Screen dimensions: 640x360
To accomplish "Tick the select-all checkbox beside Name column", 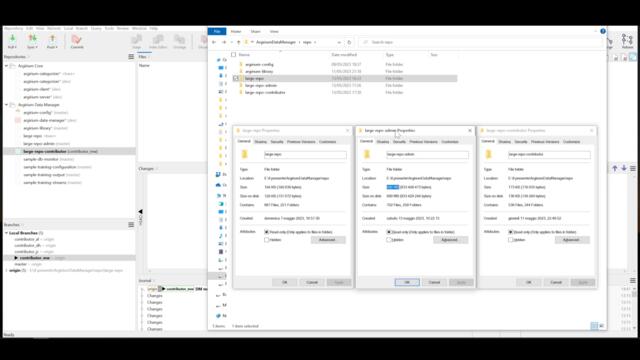I will click(x=233, y=55).
